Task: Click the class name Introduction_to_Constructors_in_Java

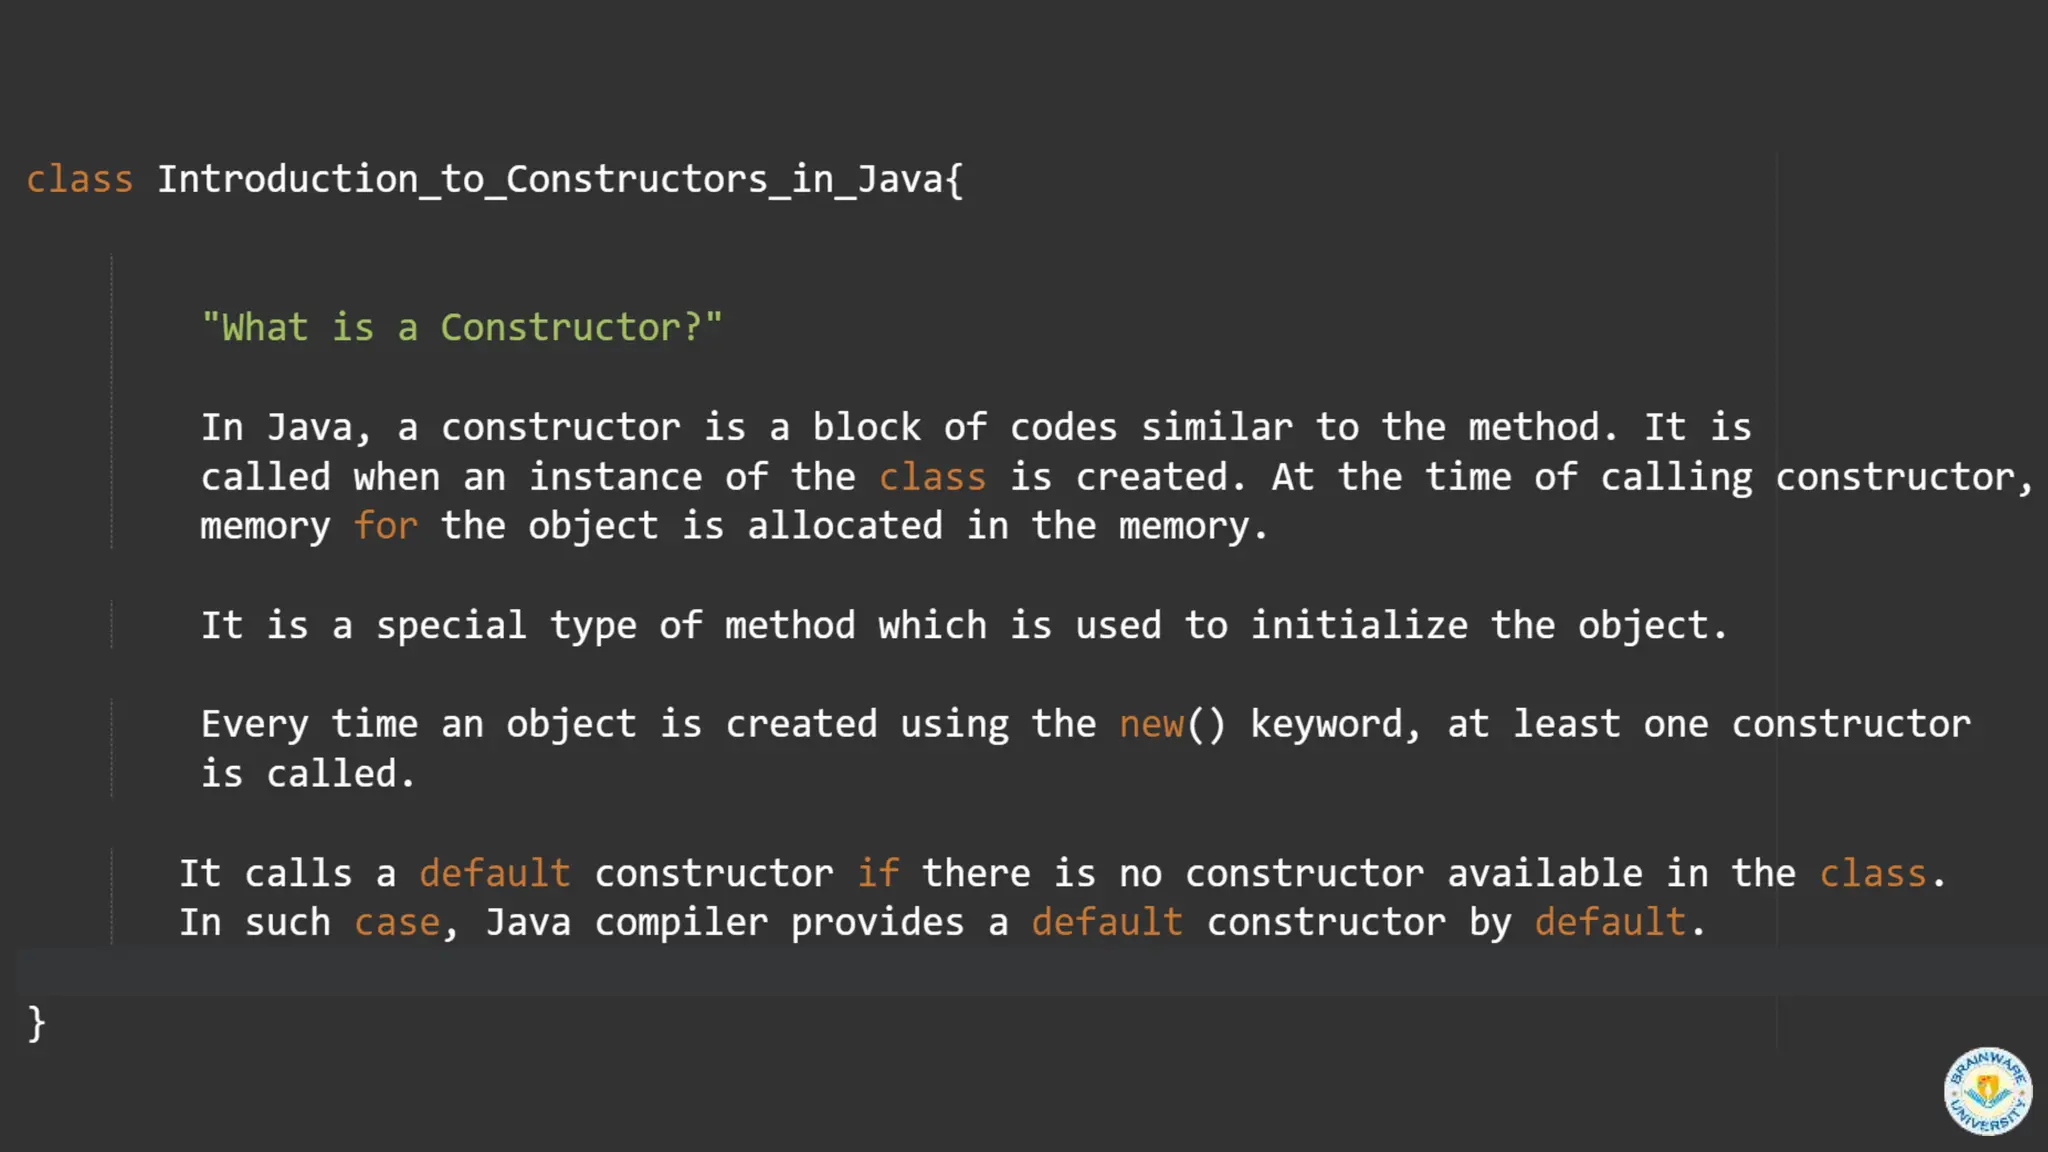Action: pyautogui.click(x=550, y=180)
